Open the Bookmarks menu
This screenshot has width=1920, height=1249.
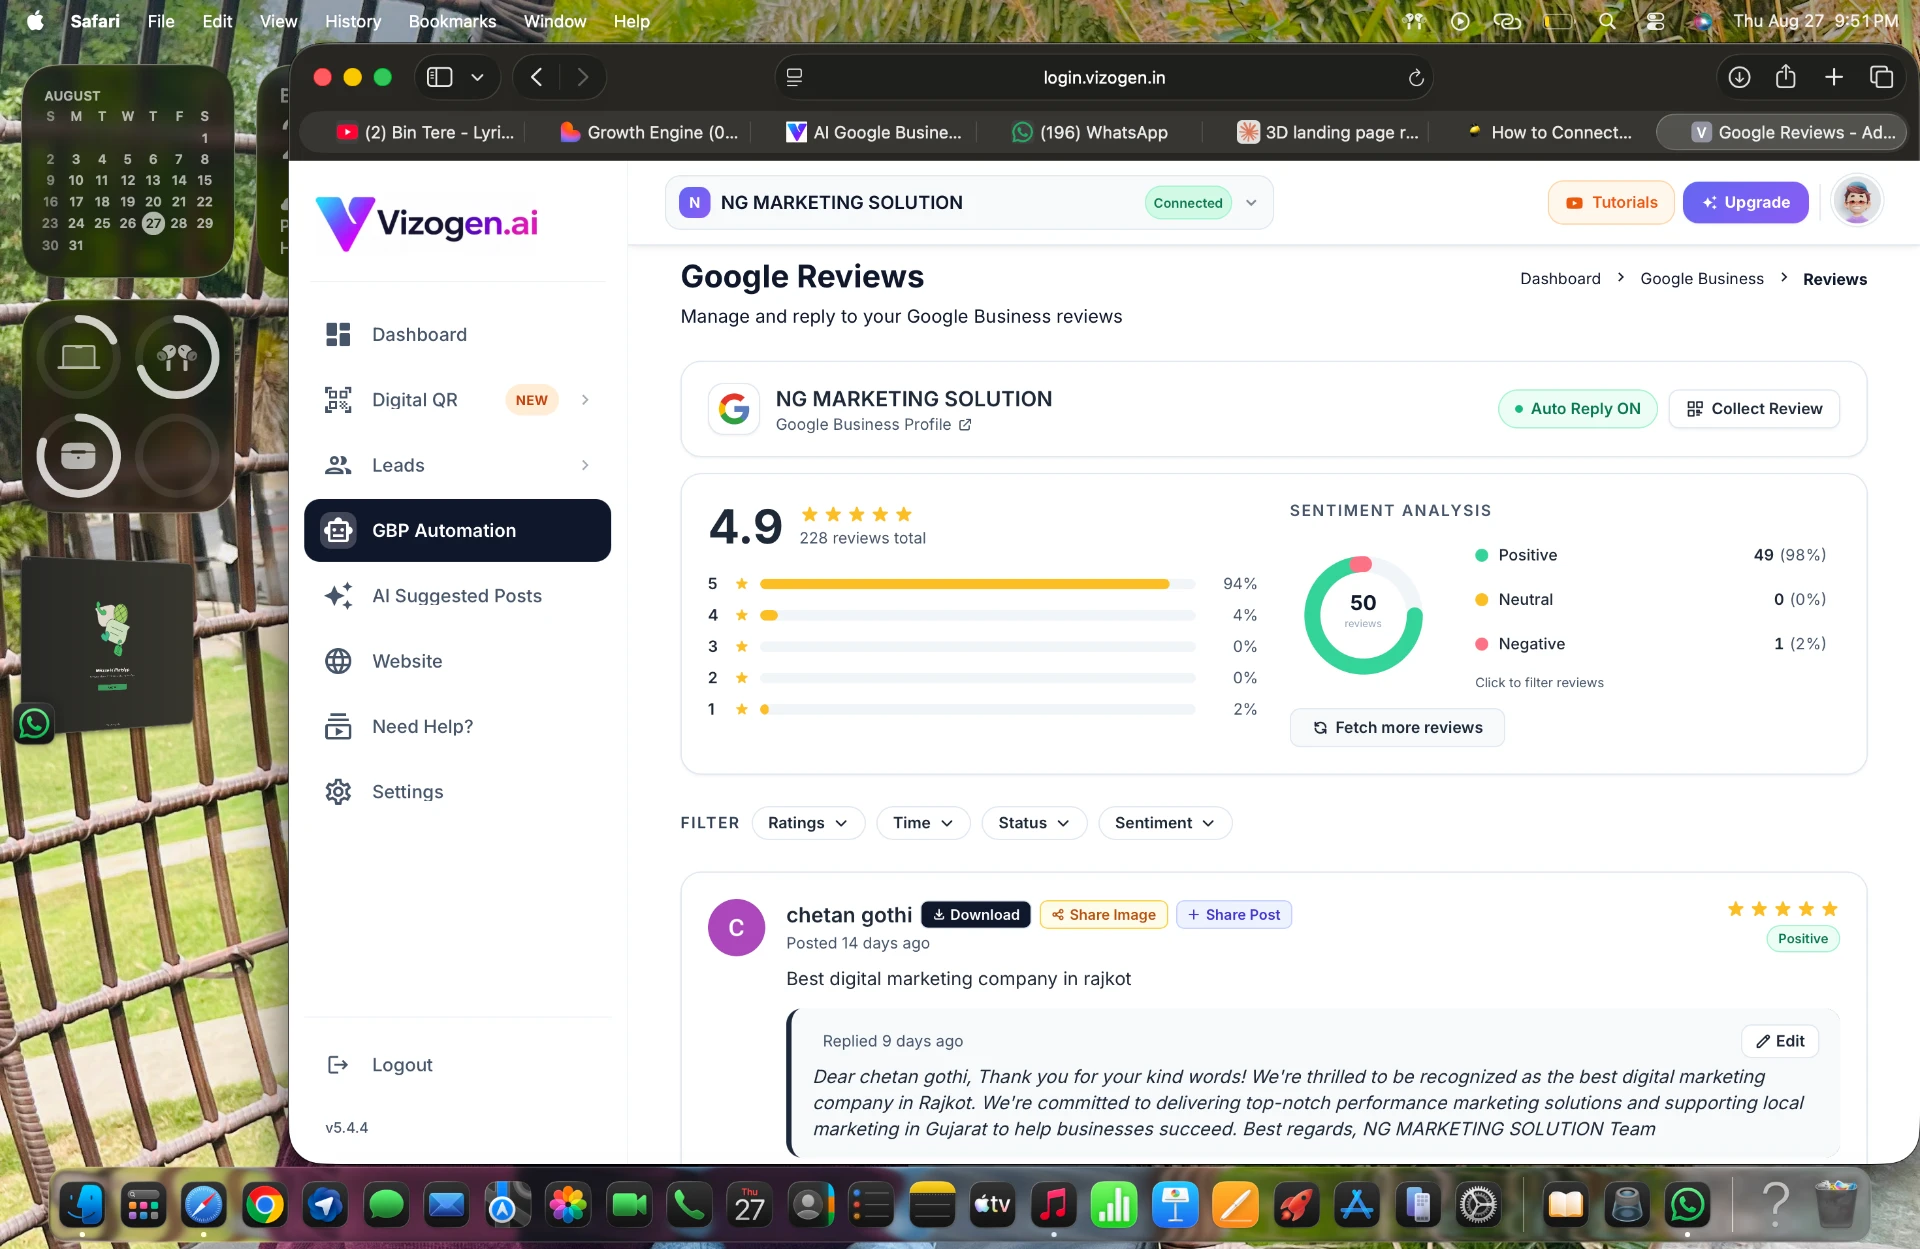tap(452, 21)
